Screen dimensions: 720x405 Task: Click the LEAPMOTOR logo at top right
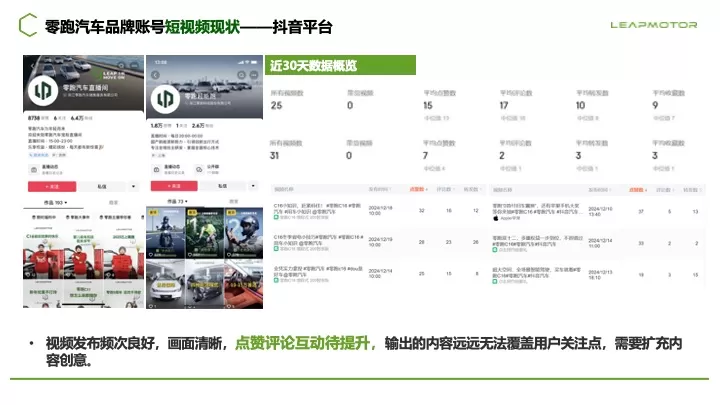pos(653,25)
